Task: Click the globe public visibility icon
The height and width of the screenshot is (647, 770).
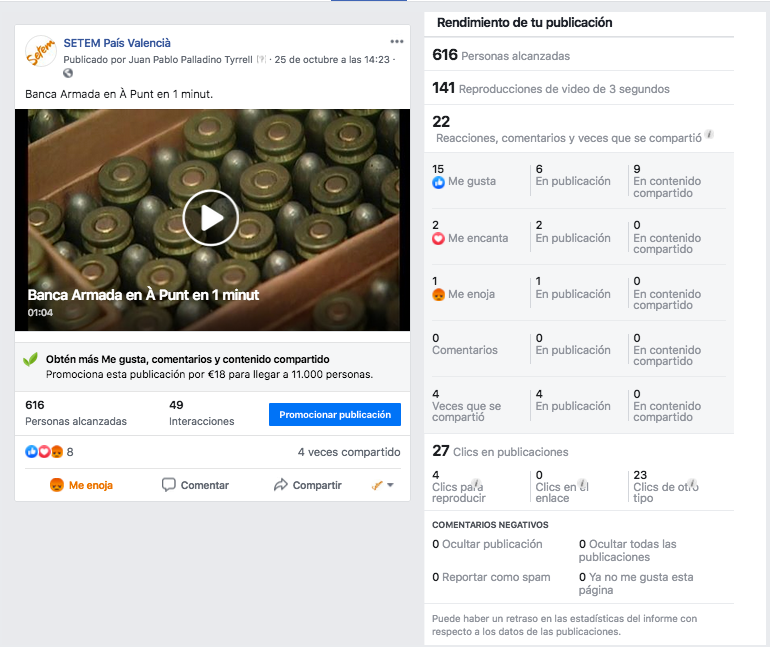Action: 68,73
